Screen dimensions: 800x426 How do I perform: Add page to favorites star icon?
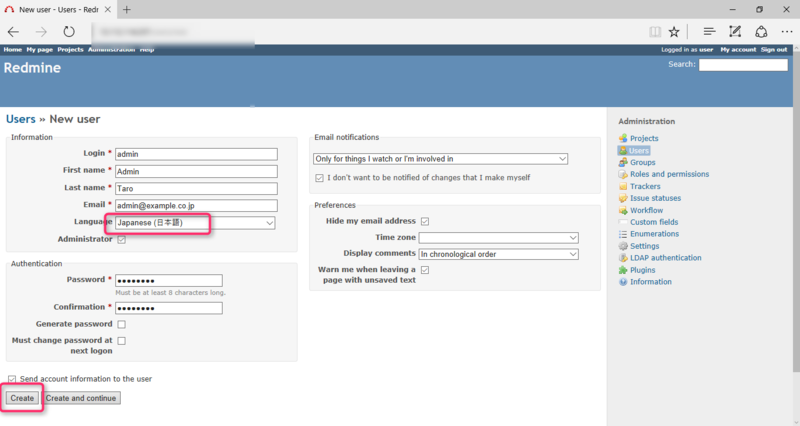(x=674, y=32)
